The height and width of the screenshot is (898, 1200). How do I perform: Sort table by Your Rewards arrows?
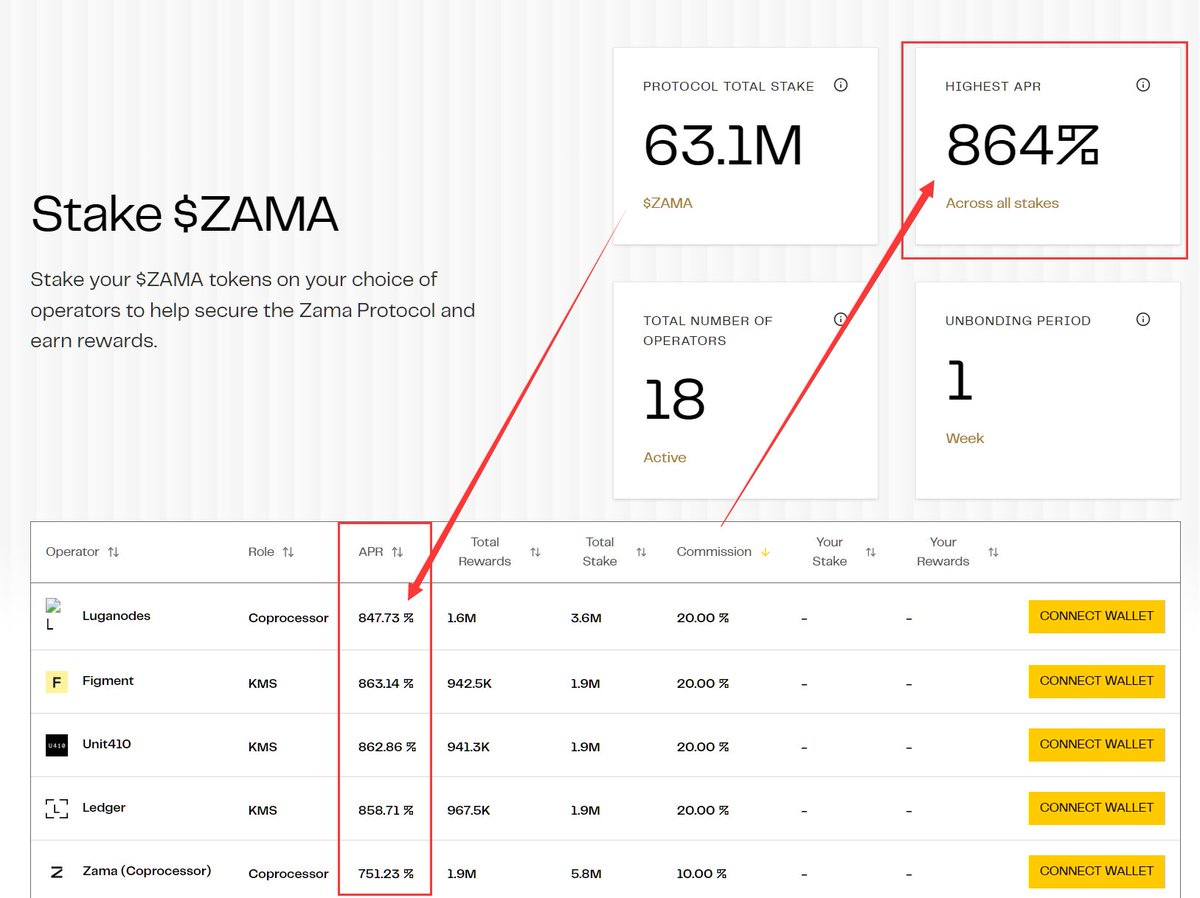[x=993, y=552]
